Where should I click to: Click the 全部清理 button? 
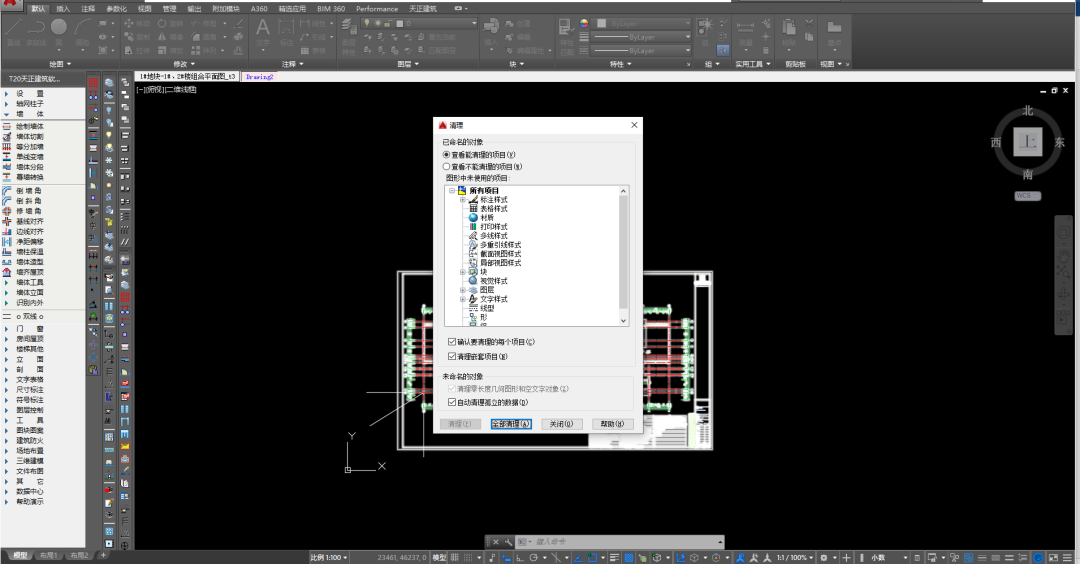point(511,424)
